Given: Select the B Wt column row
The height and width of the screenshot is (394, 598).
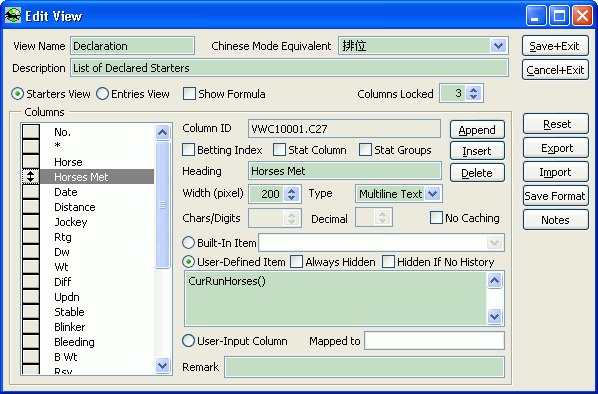Looking at the screenshot, I should point(97,357).
